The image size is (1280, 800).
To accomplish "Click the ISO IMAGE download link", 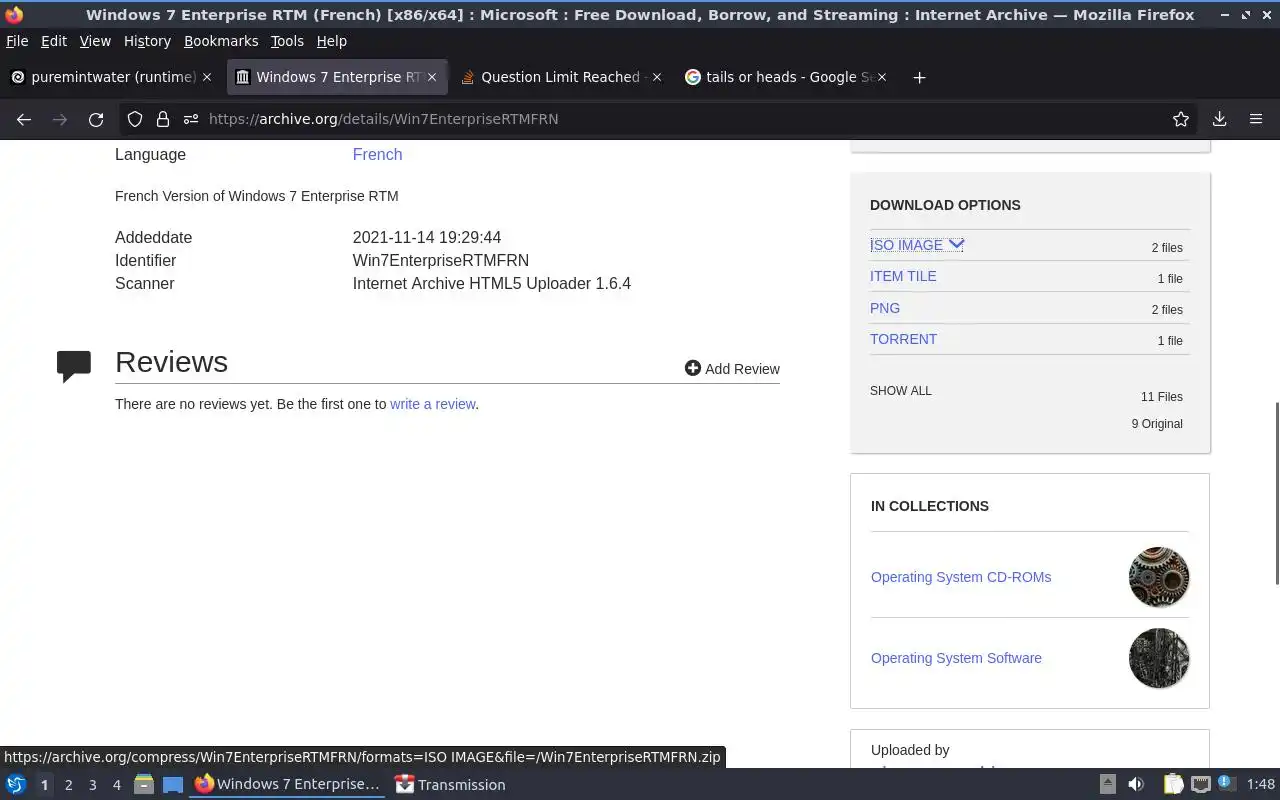I will click(906, 245).
